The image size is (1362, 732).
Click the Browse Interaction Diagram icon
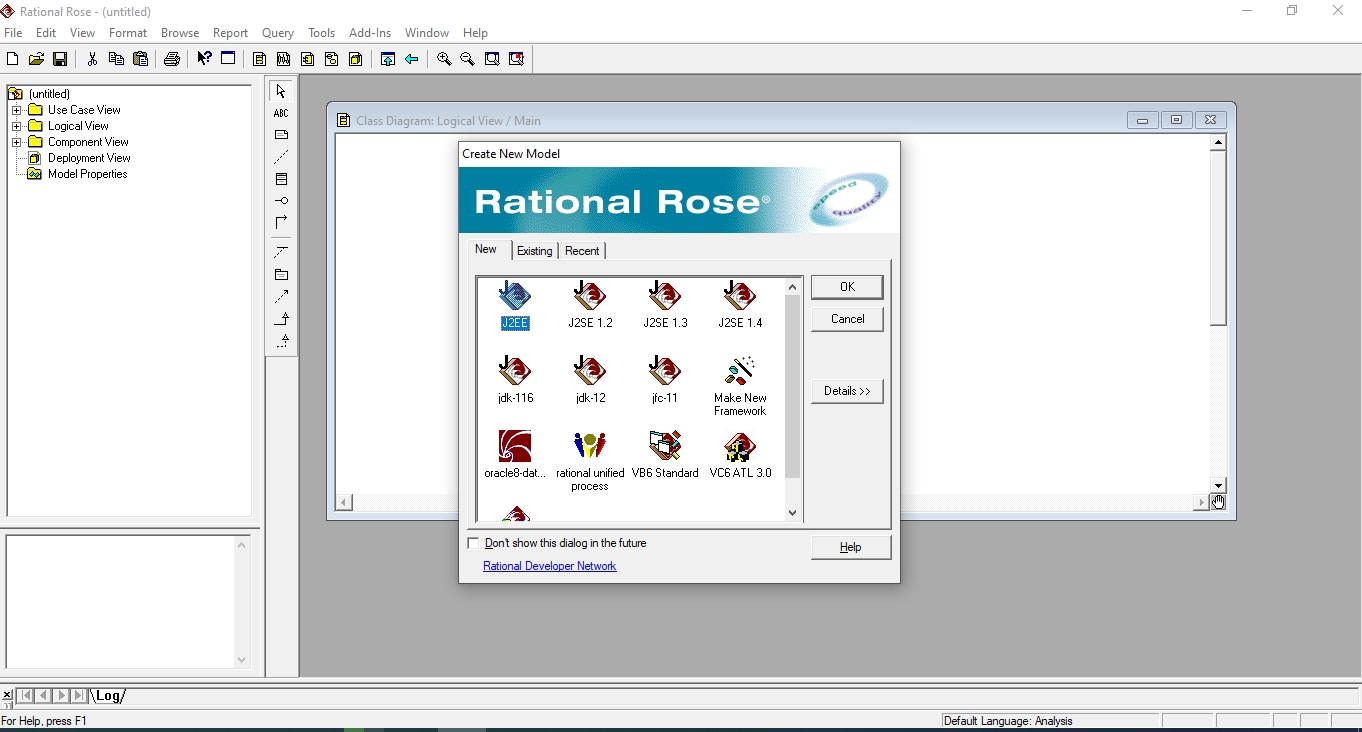point(283,59)
